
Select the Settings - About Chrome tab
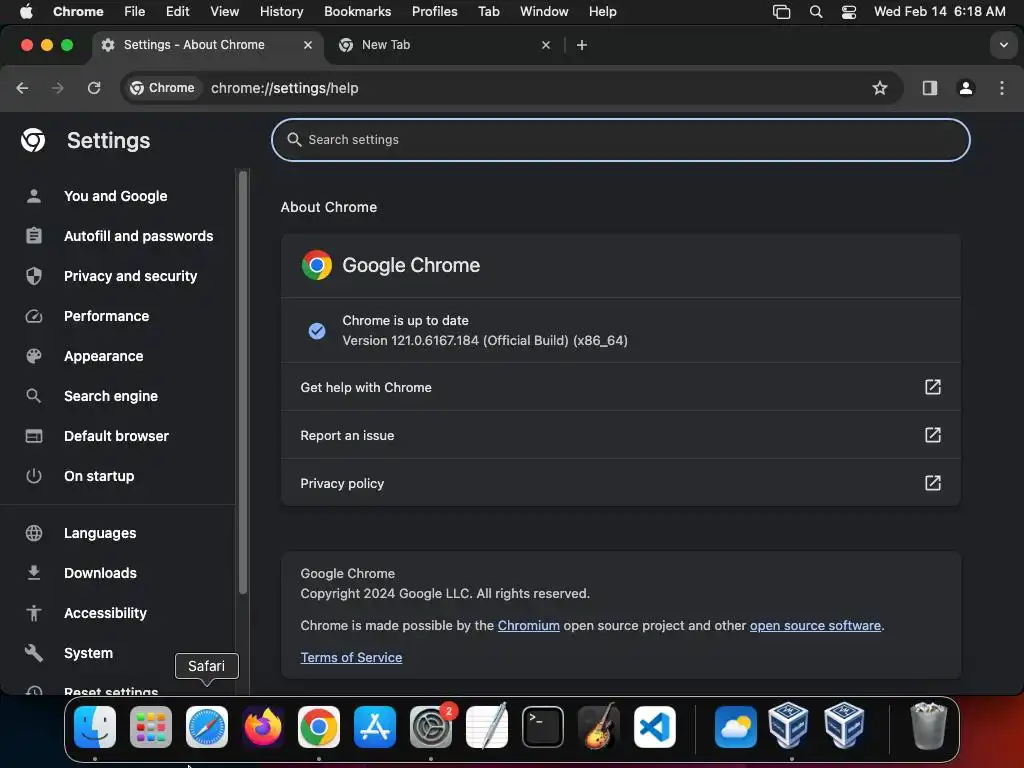click(206, 45)
